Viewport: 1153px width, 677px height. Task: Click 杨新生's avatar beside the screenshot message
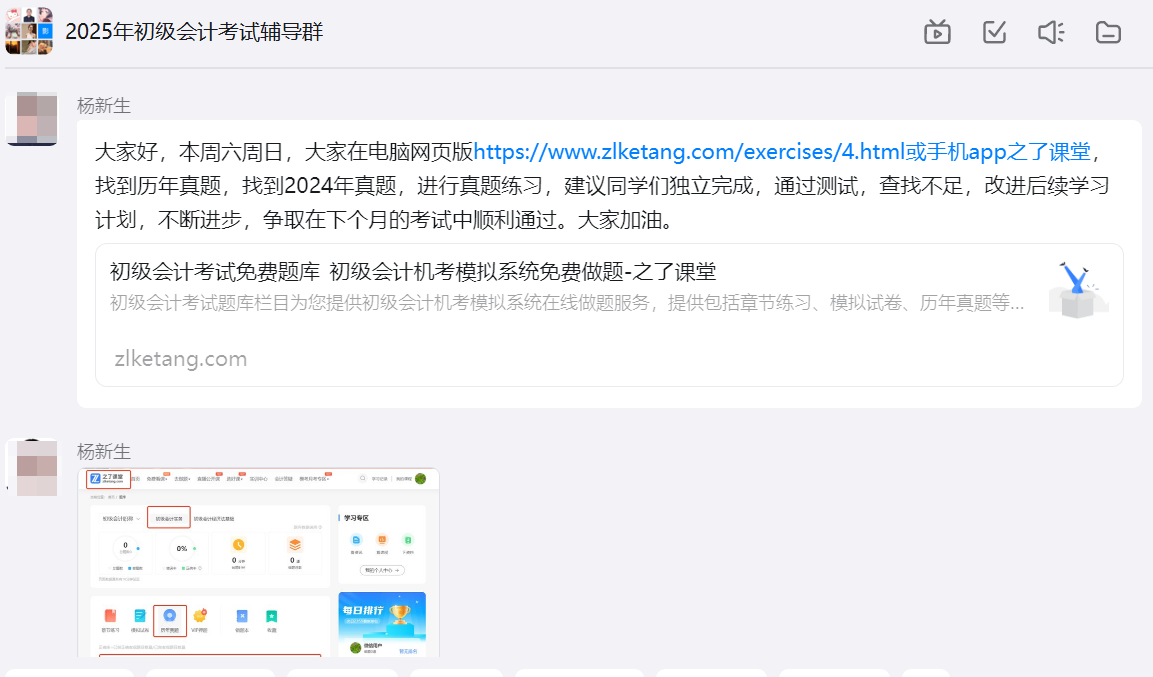[31, 467]
